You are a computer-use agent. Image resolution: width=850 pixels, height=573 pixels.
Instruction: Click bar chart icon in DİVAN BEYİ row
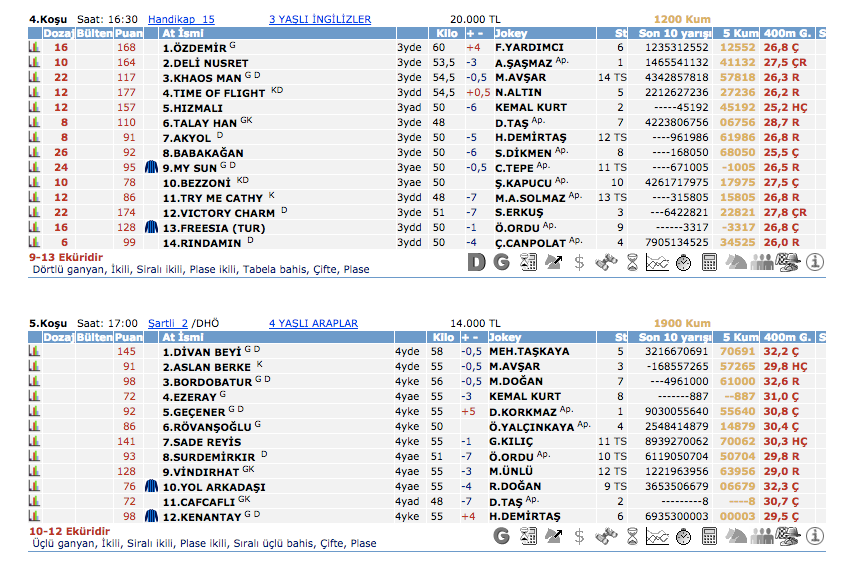[x=36, y=352]
